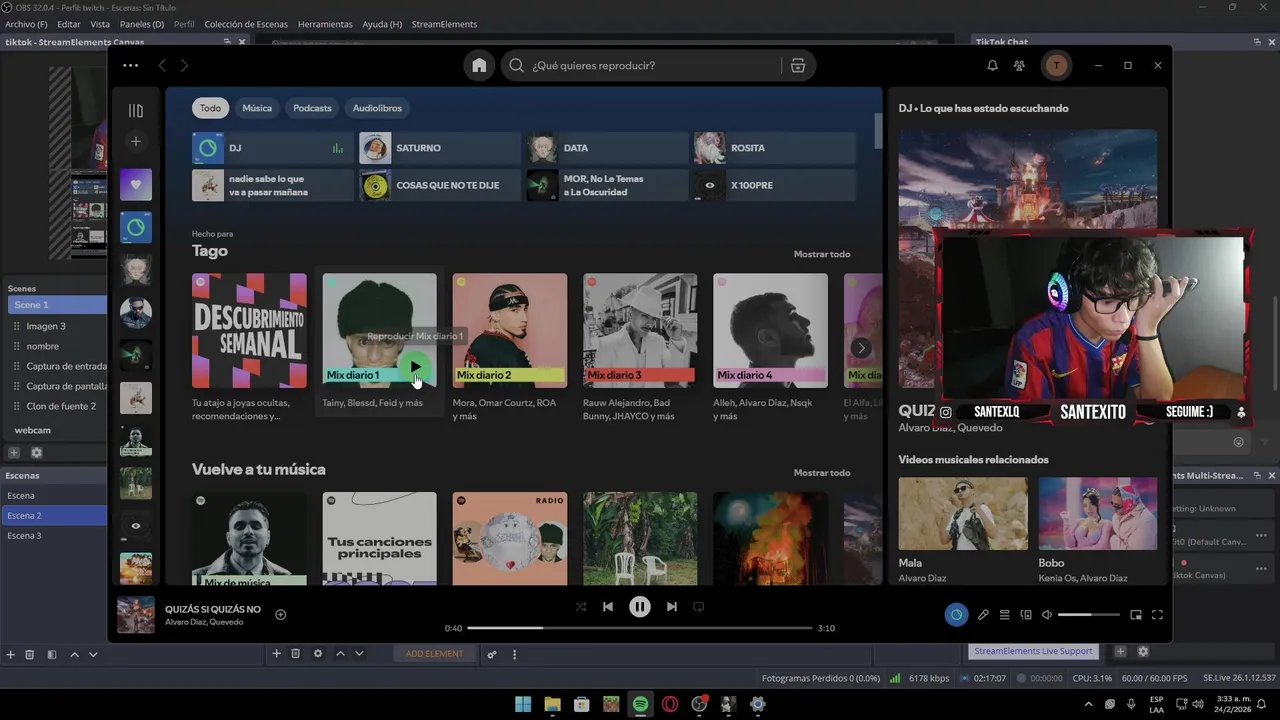Show next cards with the Tago carousel arrow
The image size is (1280, 720).
pos(861,348)
